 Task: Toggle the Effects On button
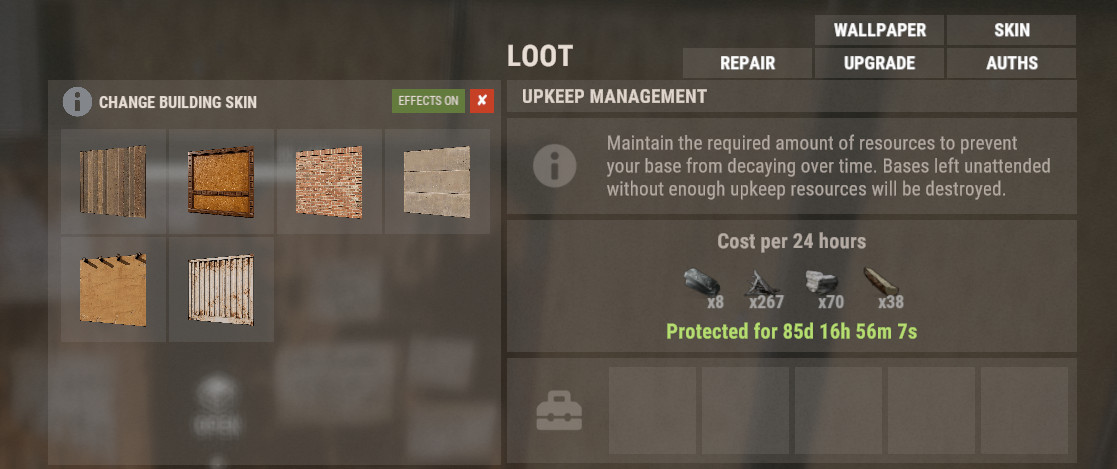click(x=428, y=101)
